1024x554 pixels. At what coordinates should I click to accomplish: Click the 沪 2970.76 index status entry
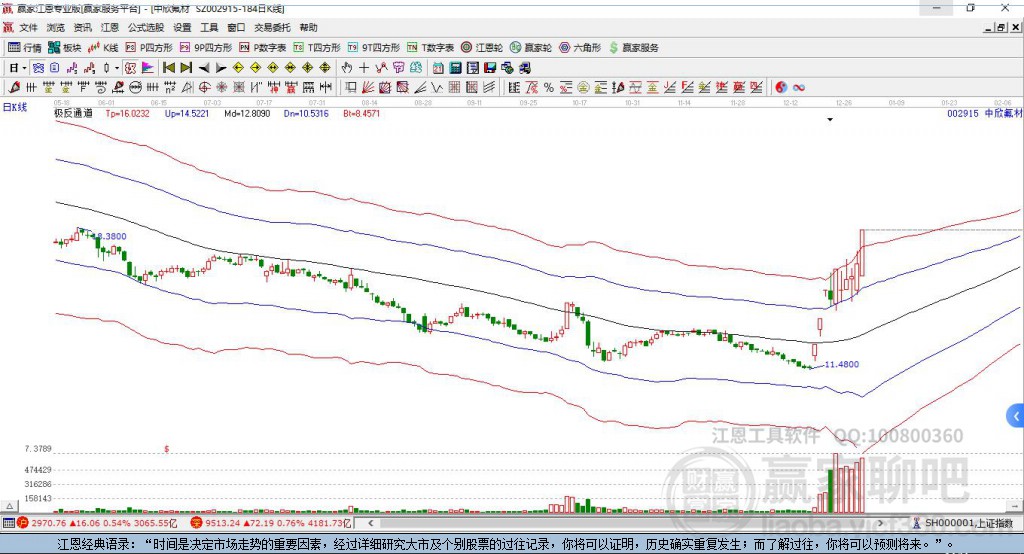97,523
